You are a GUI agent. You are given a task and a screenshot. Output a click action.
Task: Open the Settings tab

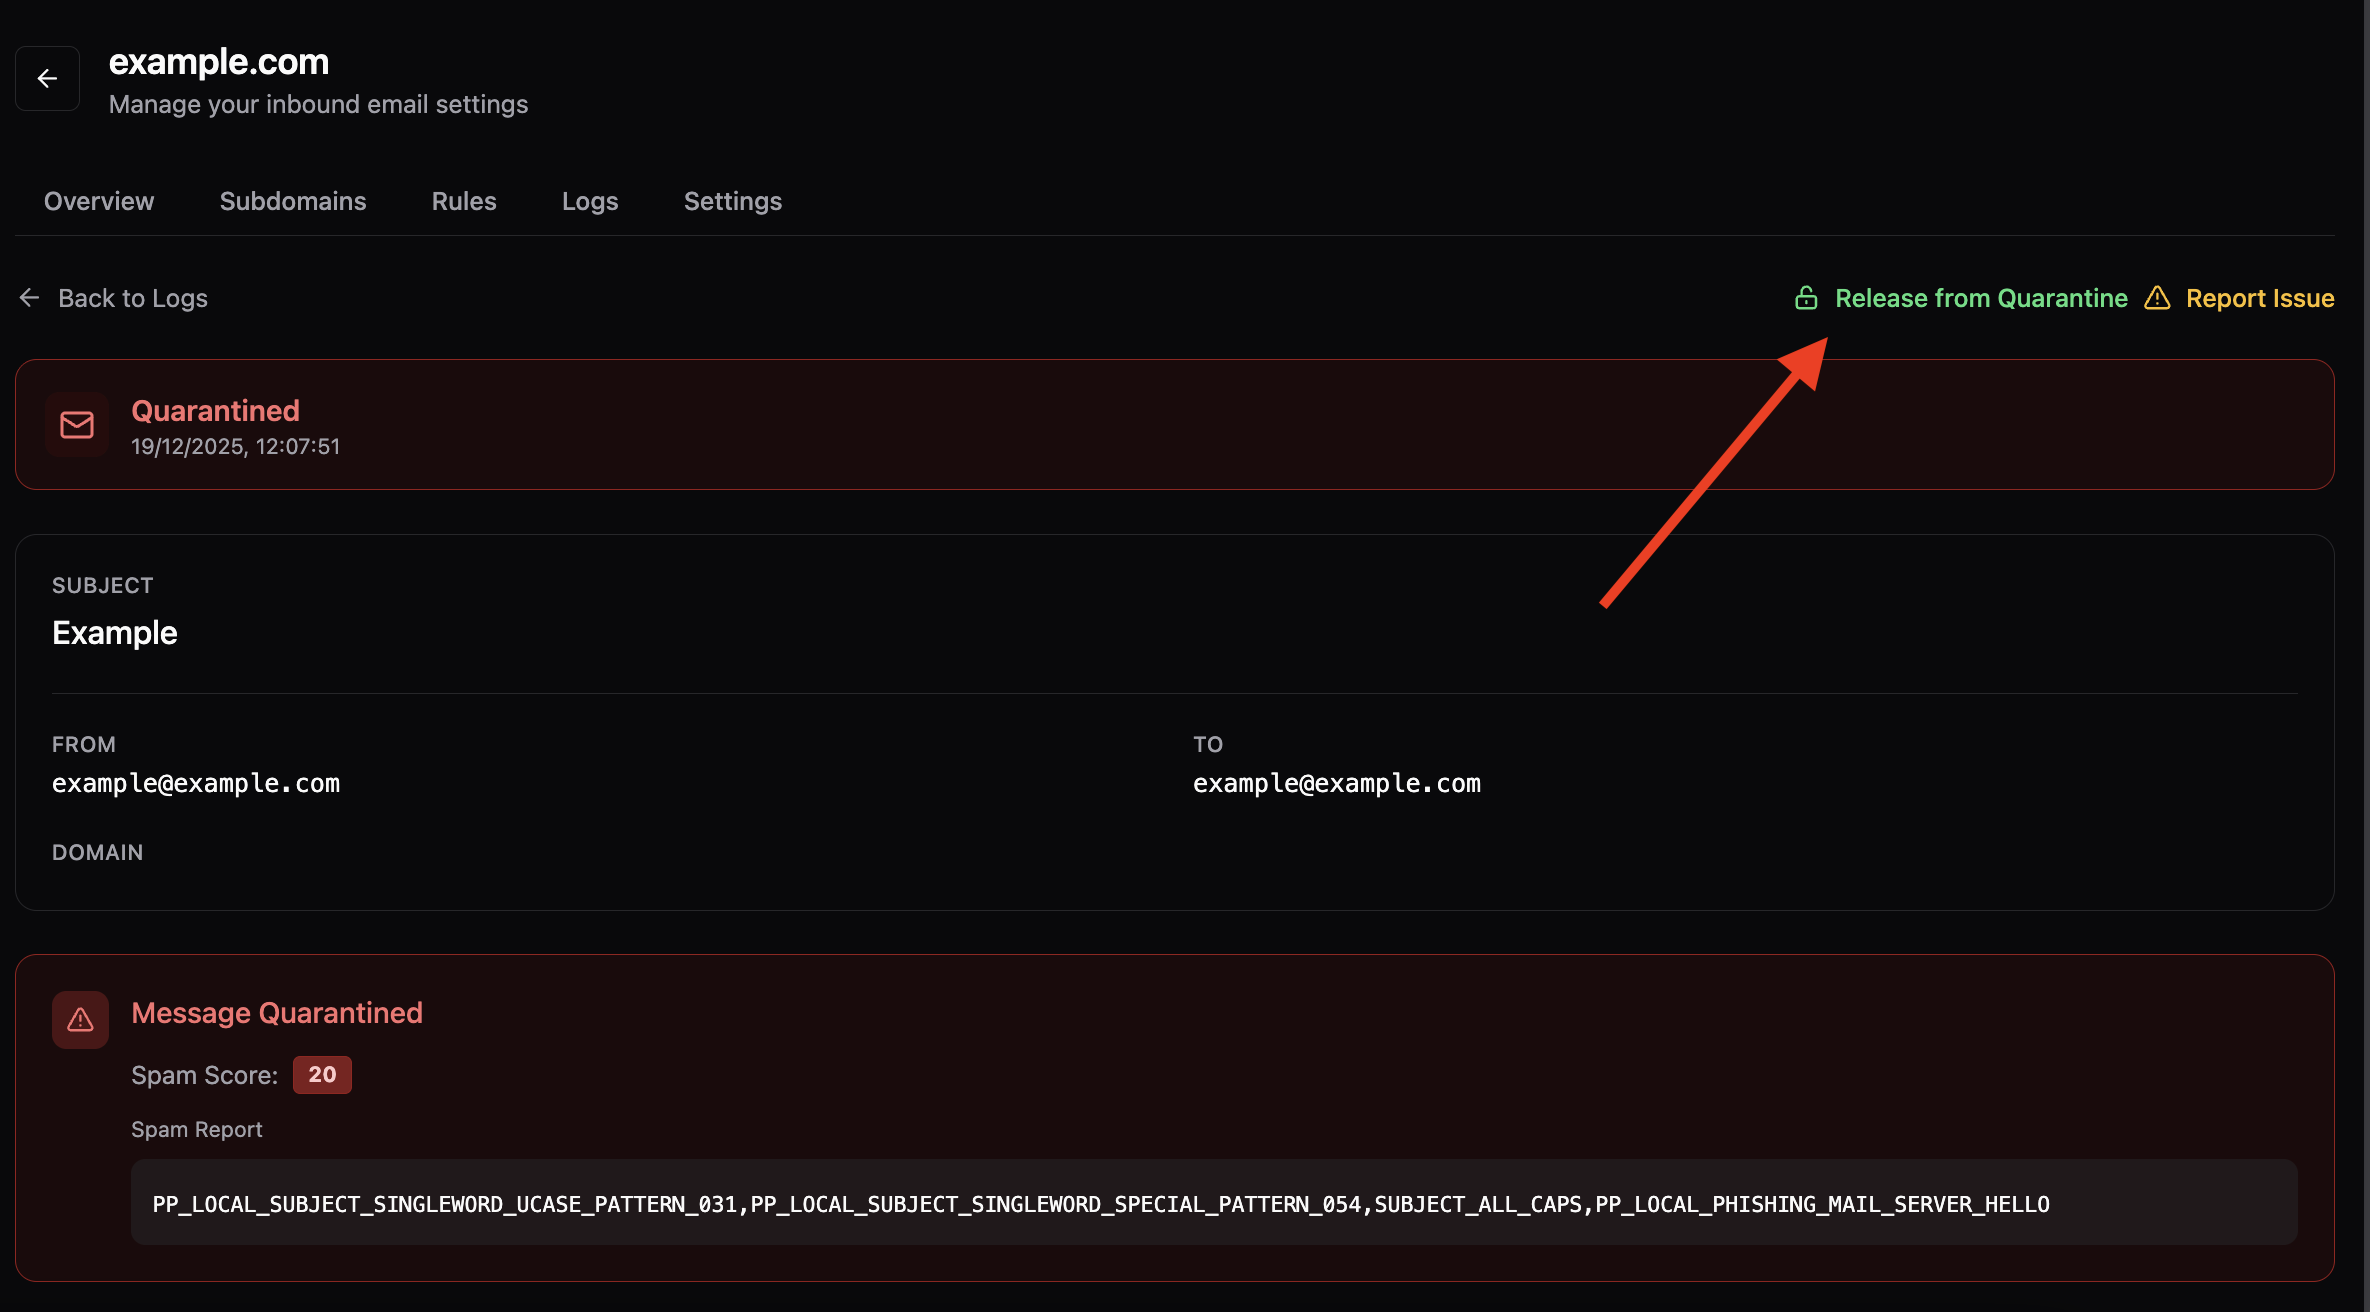[x=733, y=201]
